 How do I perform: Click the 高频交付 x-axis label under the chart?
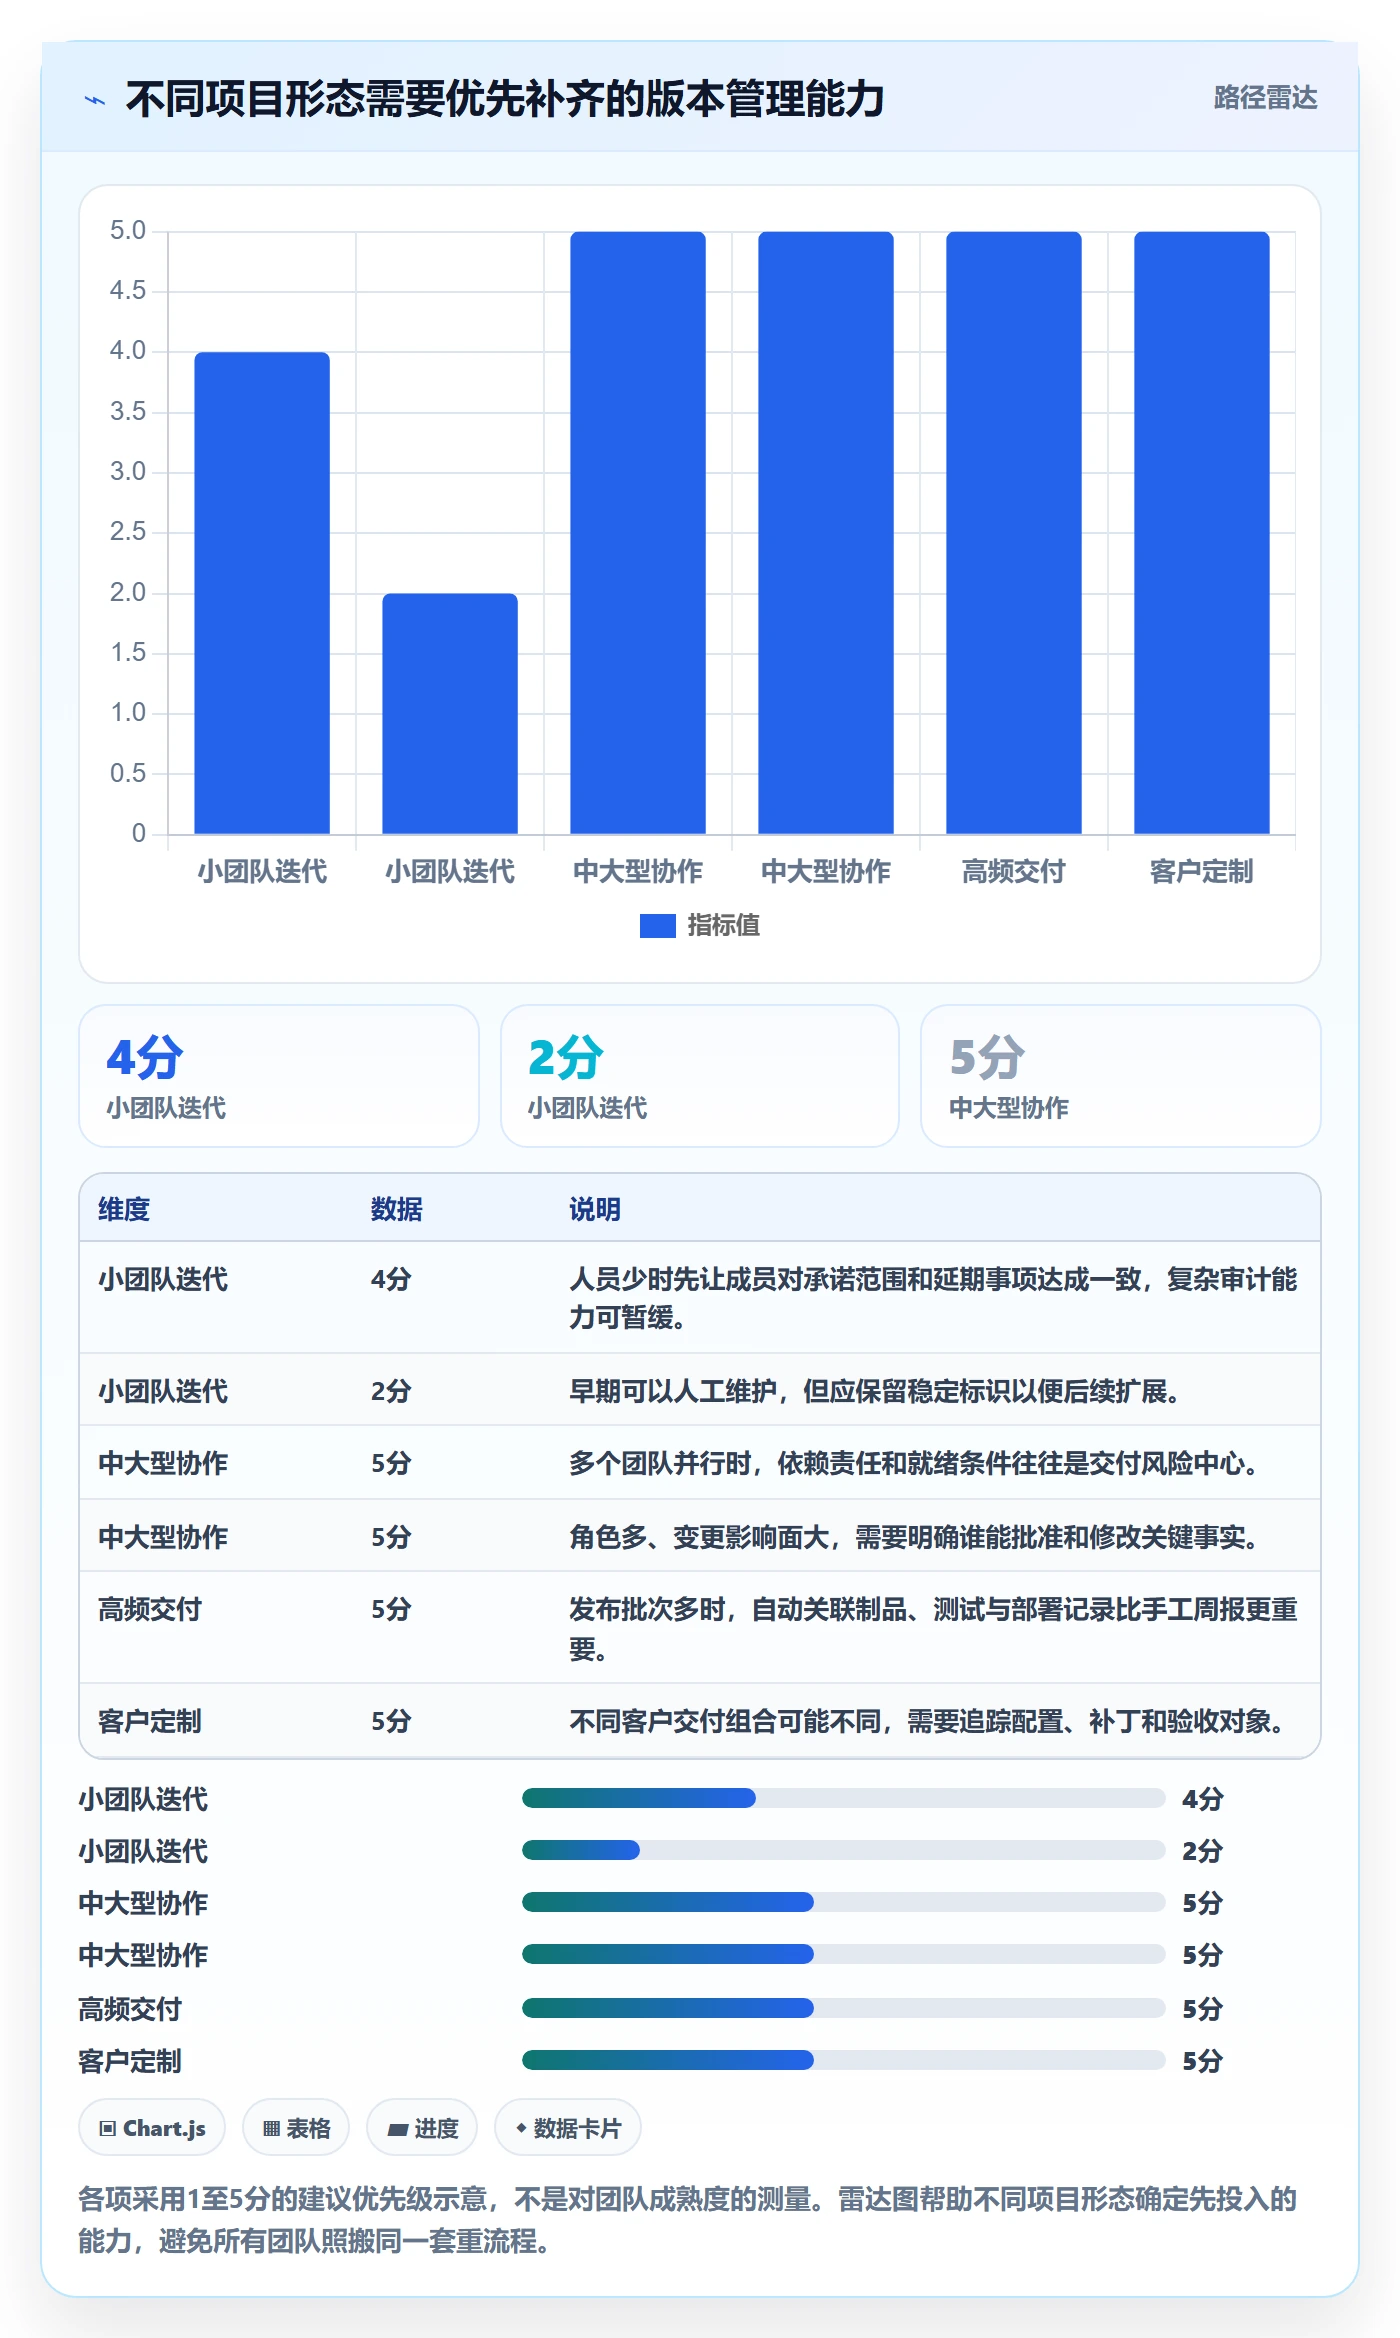coord(1013,871)
